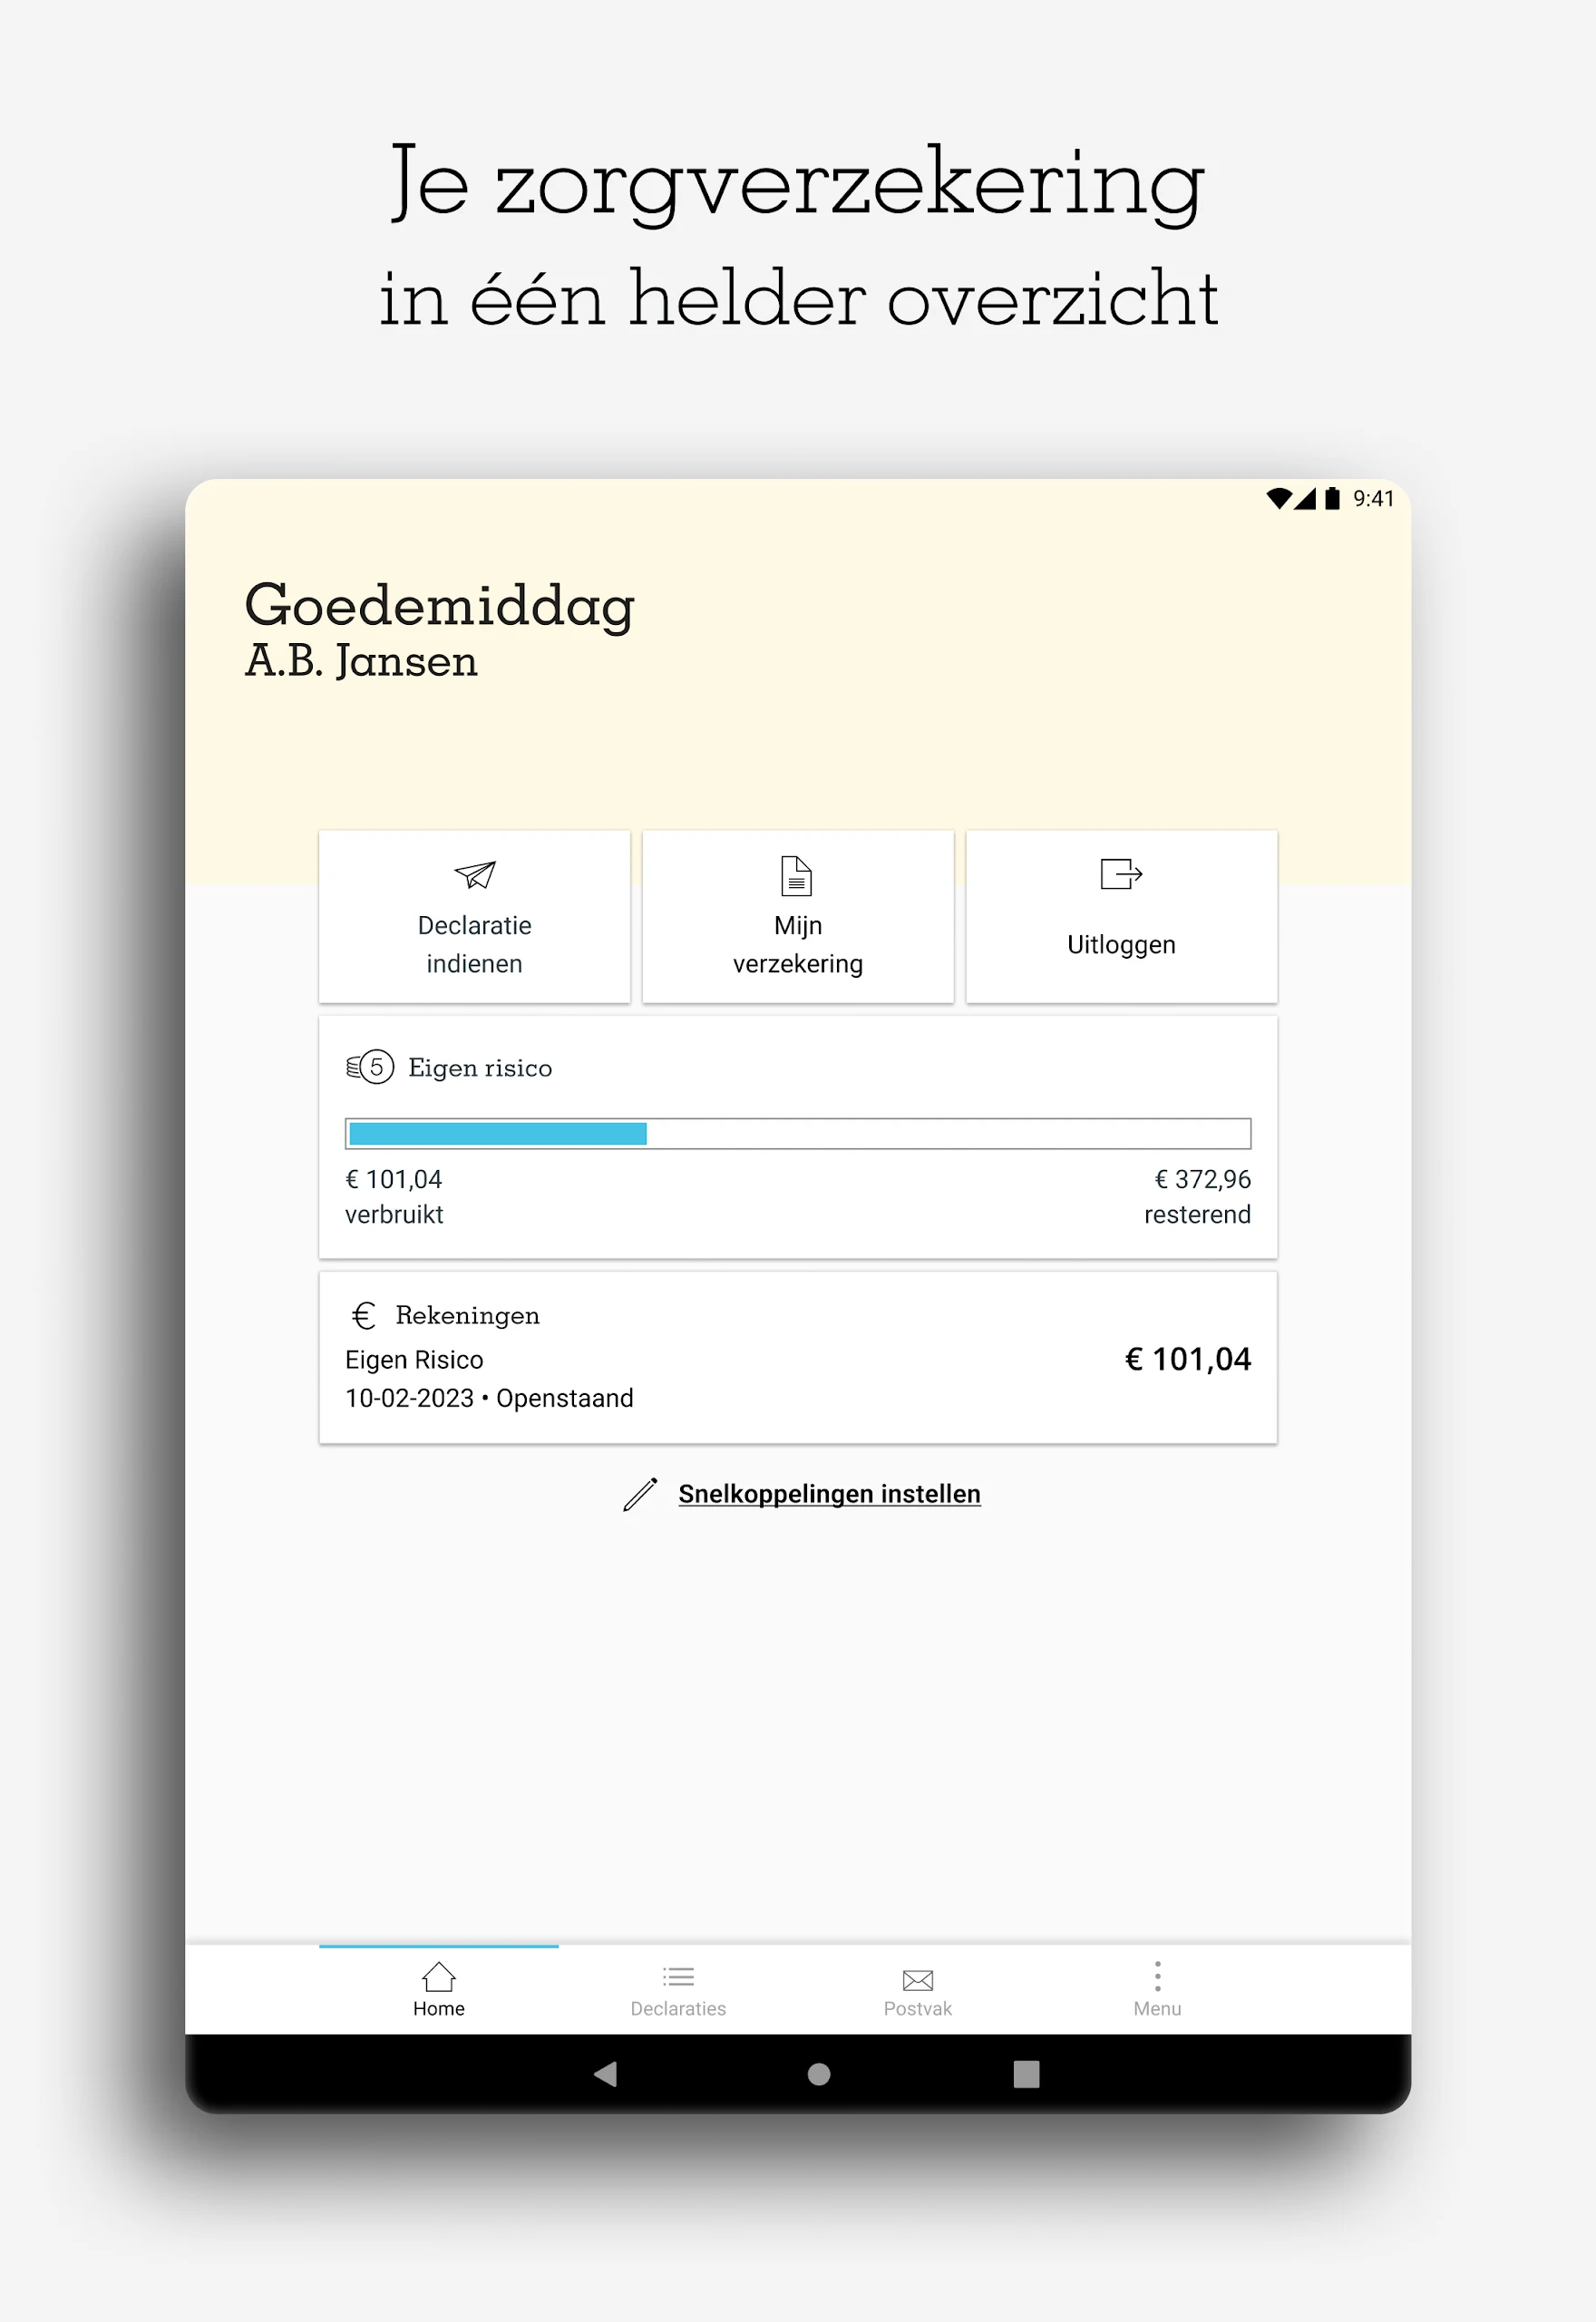Tap the Android recent apps square
This screenshot has width=1596, height=2322.
pos(1026,2074)
